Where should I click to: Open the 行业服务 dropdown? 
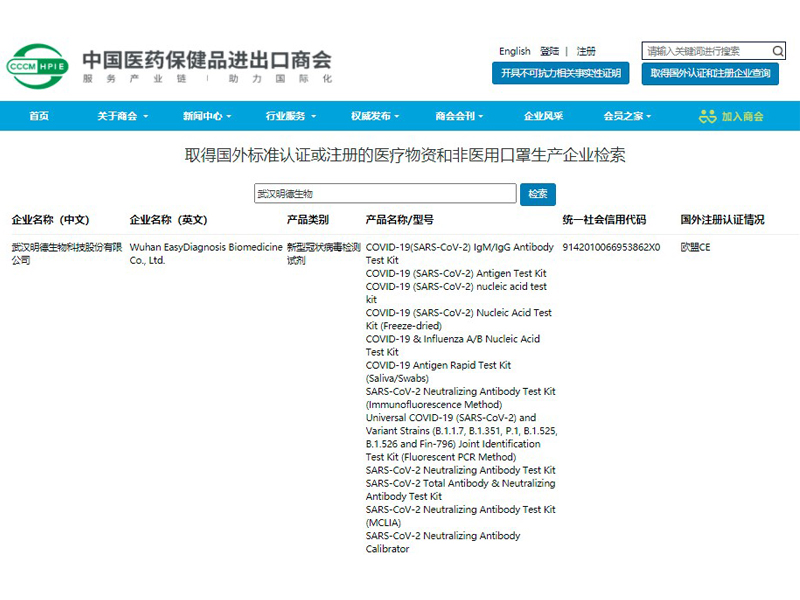click(x=291, y=116)
